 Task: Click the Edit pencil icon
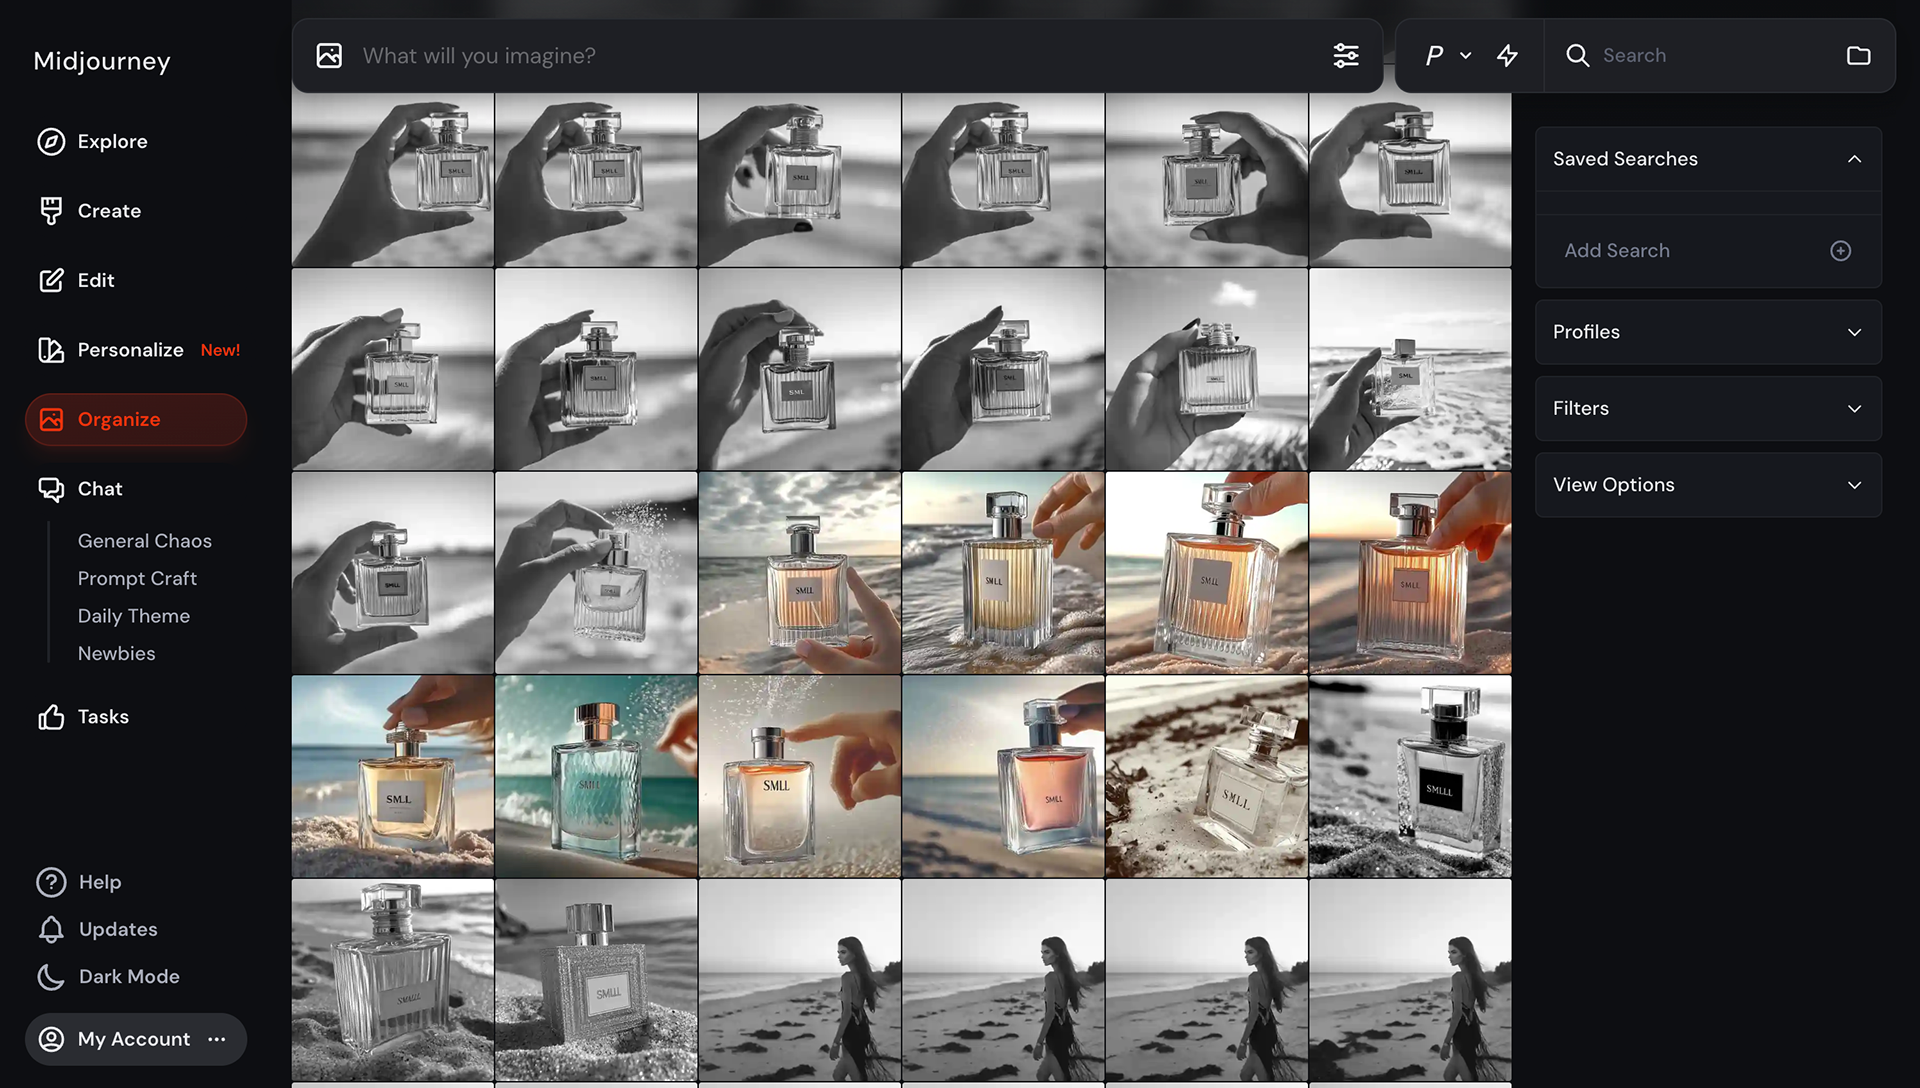coord(51,281)
